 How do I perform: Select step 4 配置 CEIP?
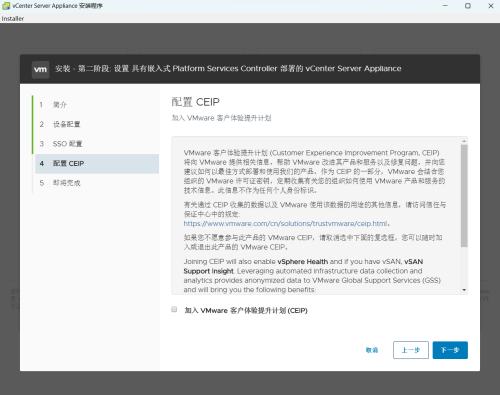[x=97, y=164]
